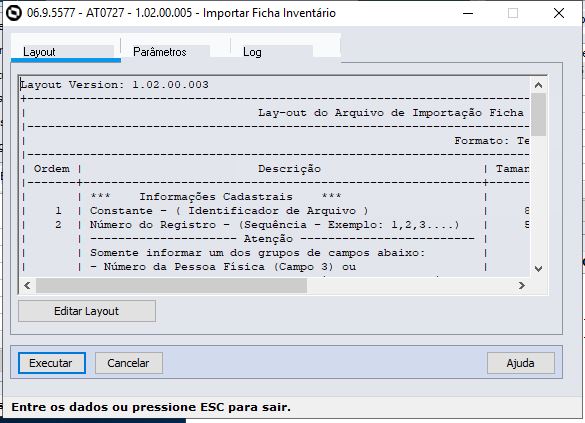
Task: Minimize the Importar Ficha Inventário window
Action: (x=468, y=13)
